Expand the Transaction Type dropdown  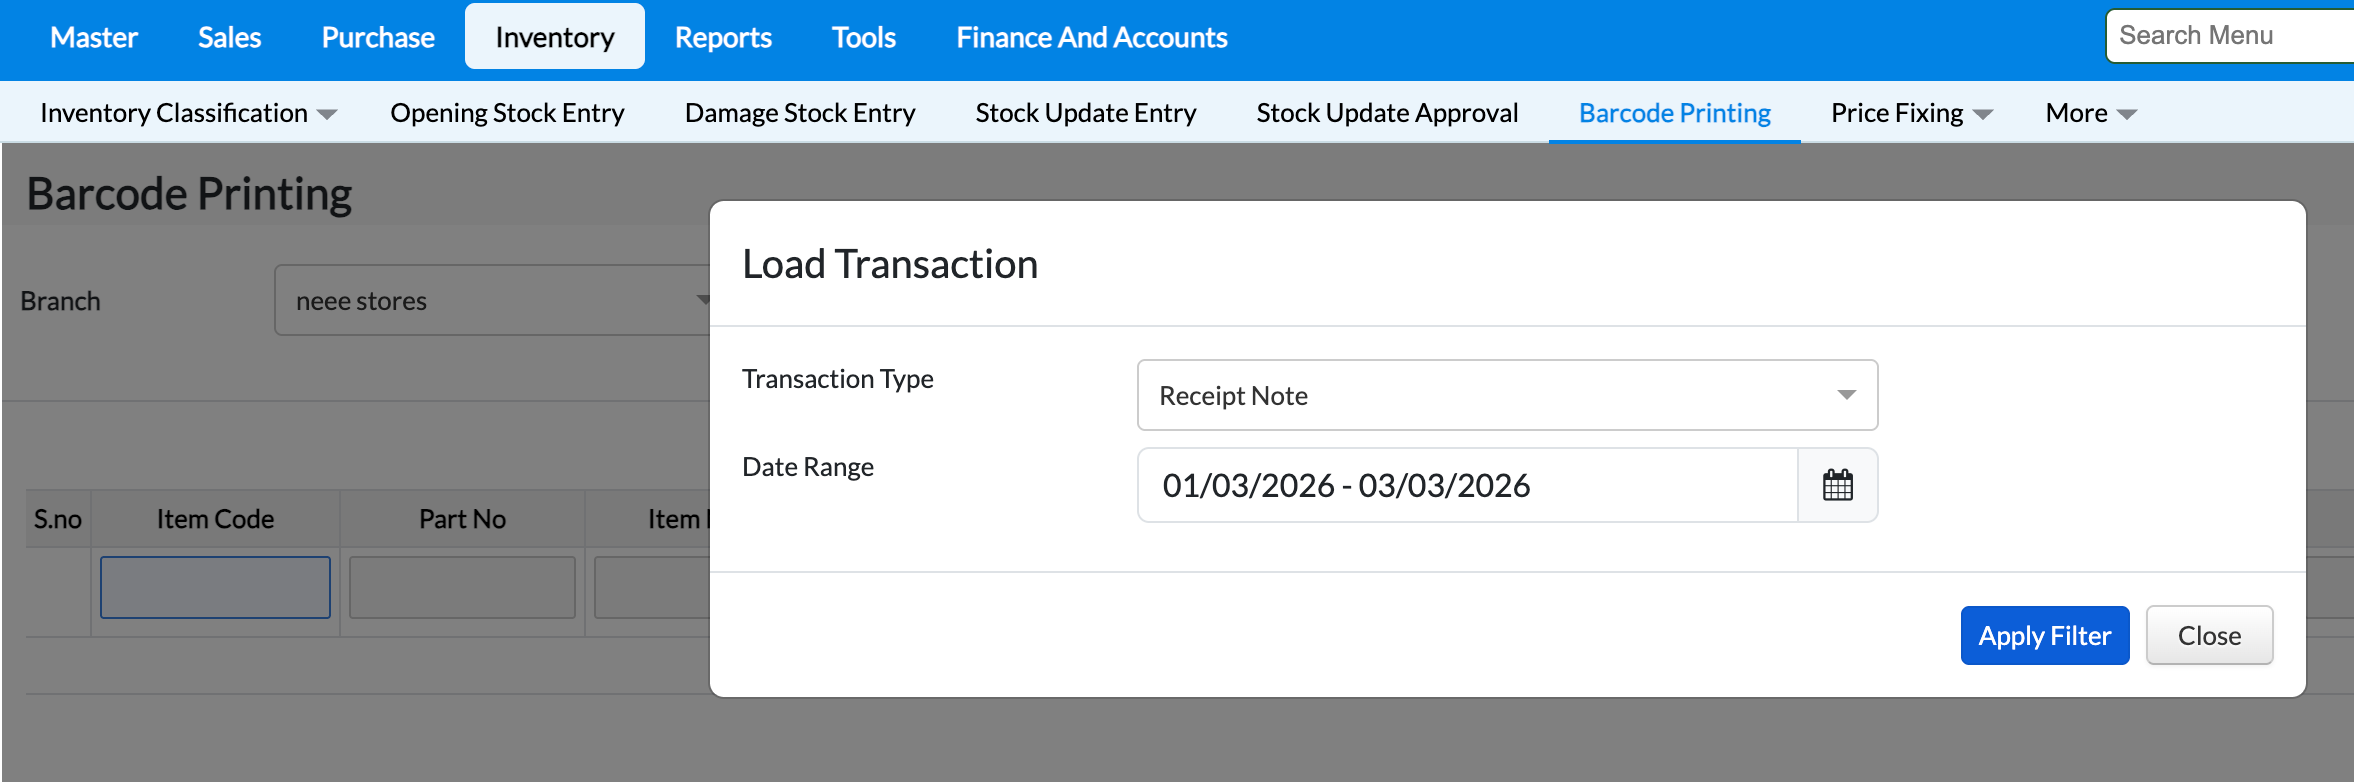[x=1507, y=395]
